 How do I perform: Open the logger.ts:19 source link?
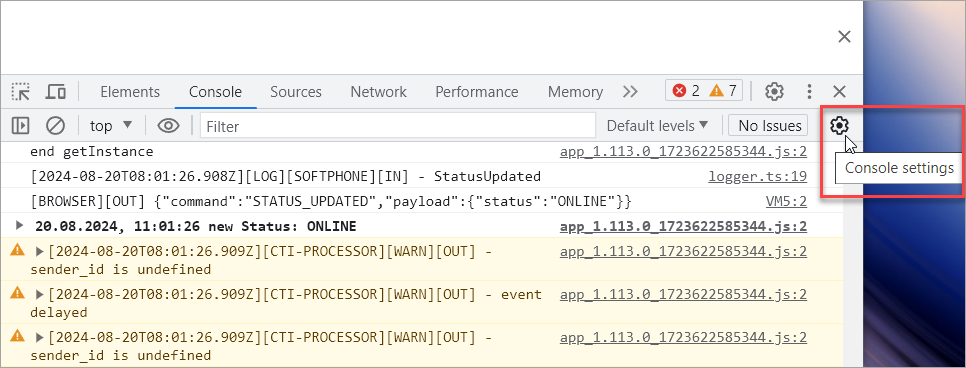757,177
